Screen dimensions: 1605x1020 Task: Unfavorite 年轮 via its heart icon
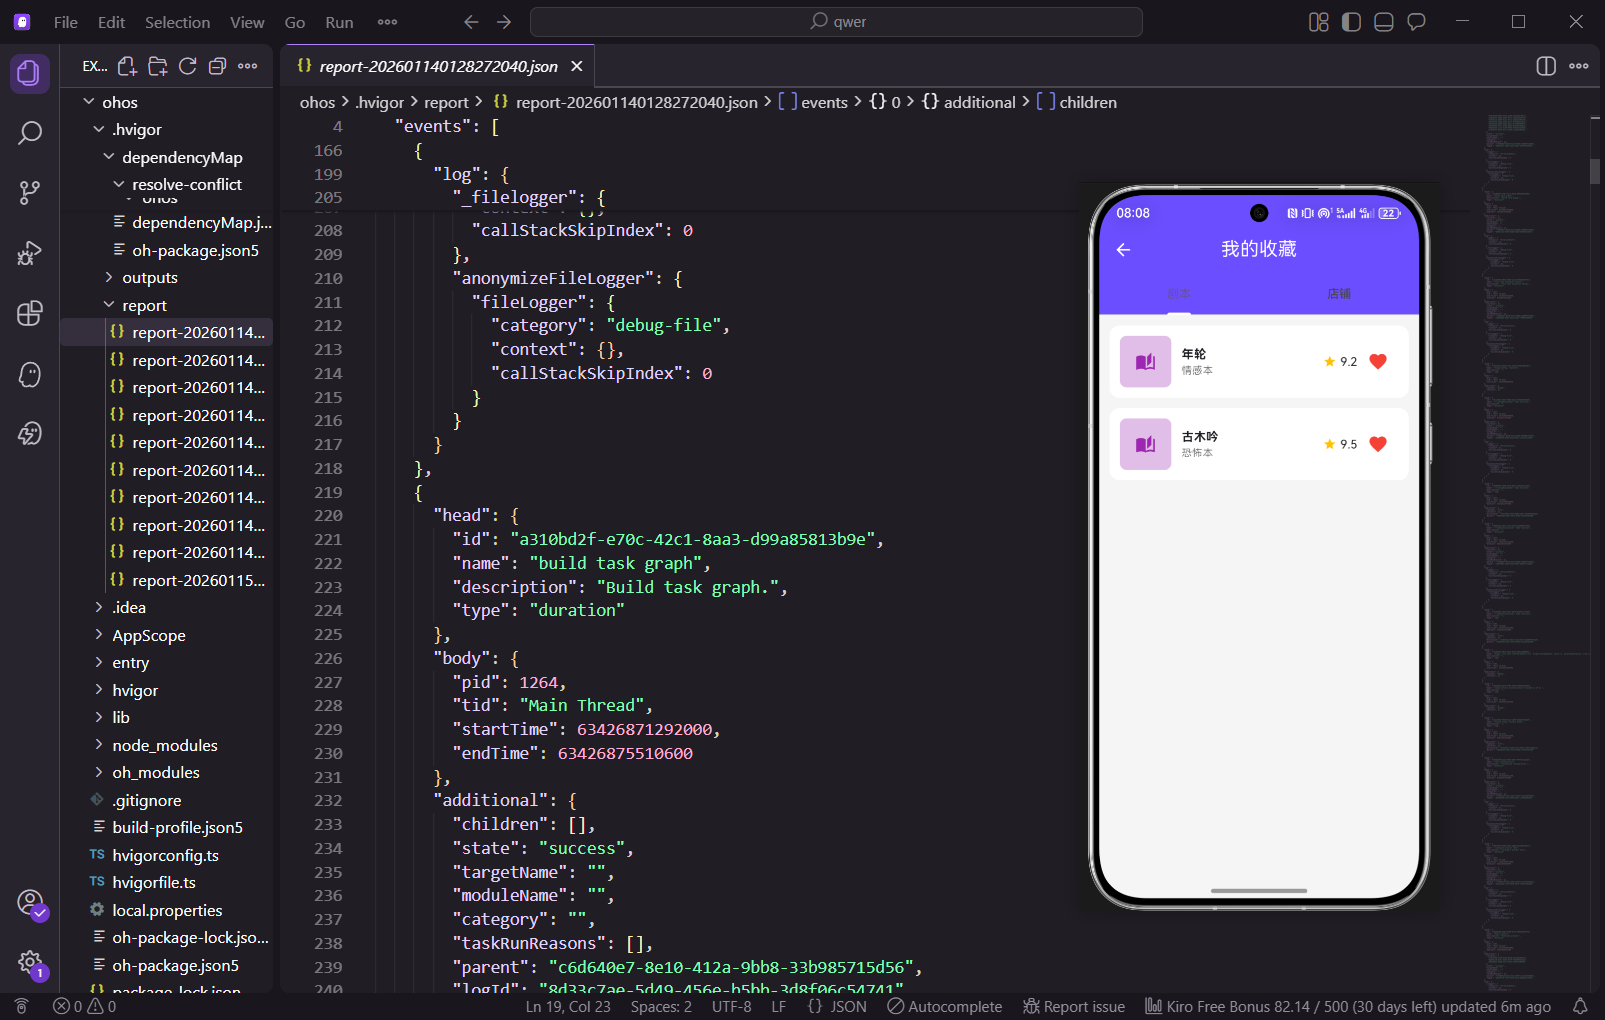coord(1378,361)
